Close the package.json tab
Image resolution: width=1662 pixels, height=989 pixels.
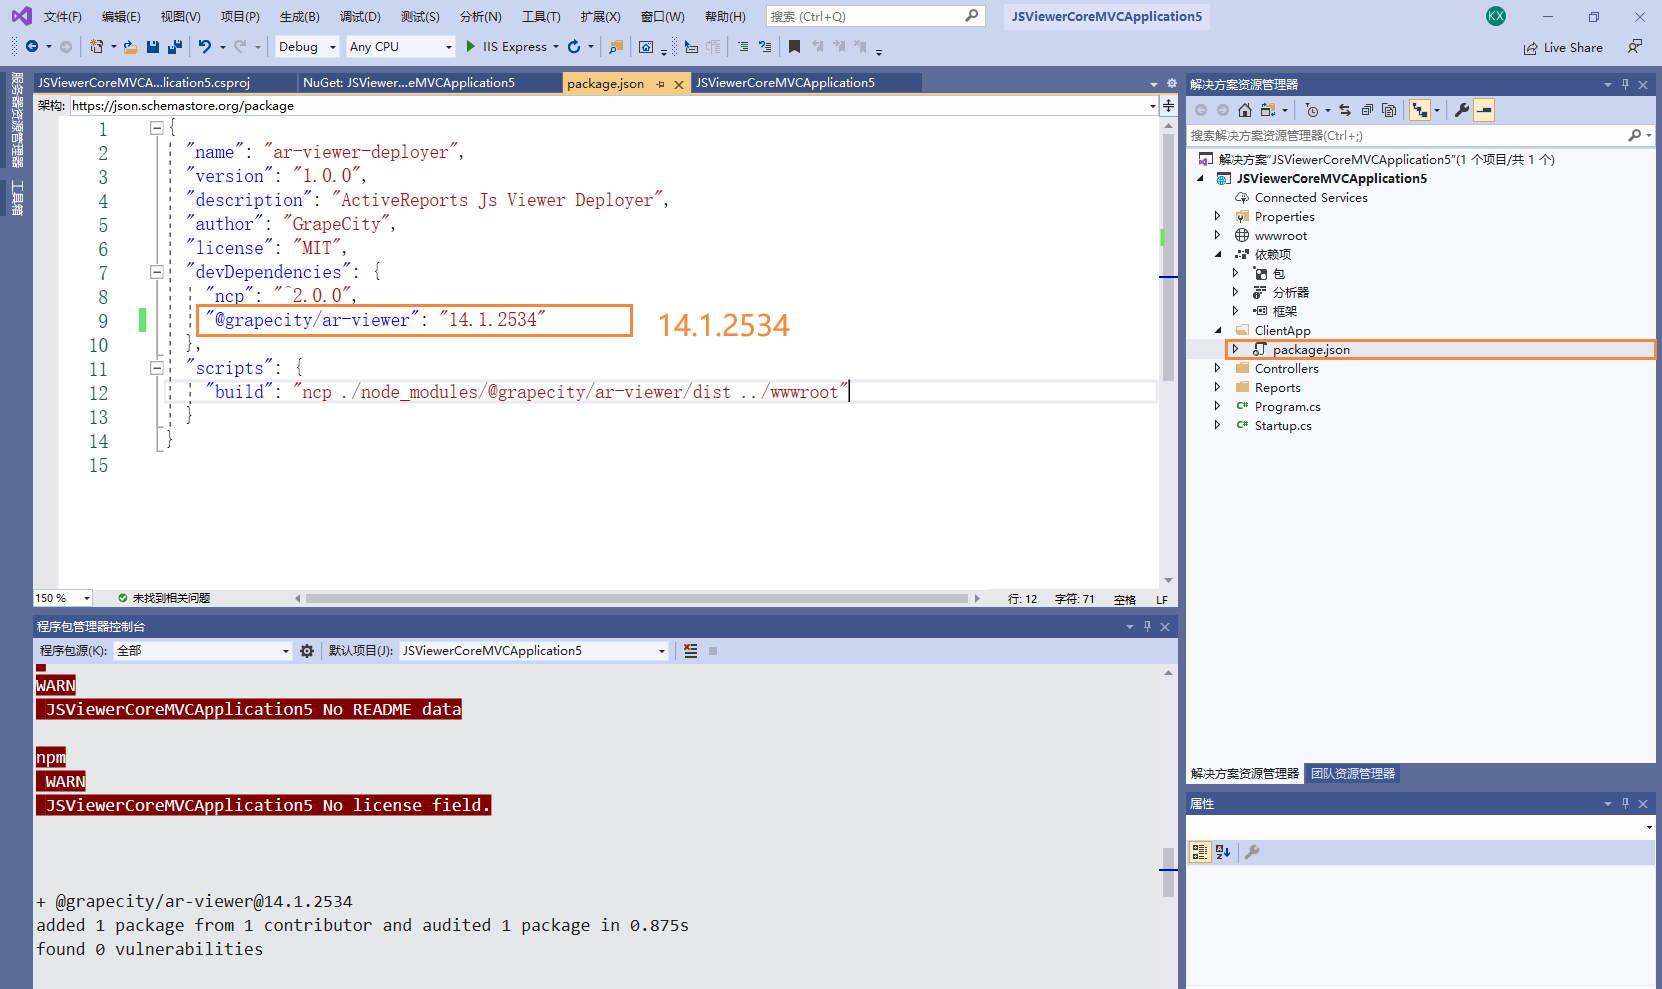(x=679, y=84)
